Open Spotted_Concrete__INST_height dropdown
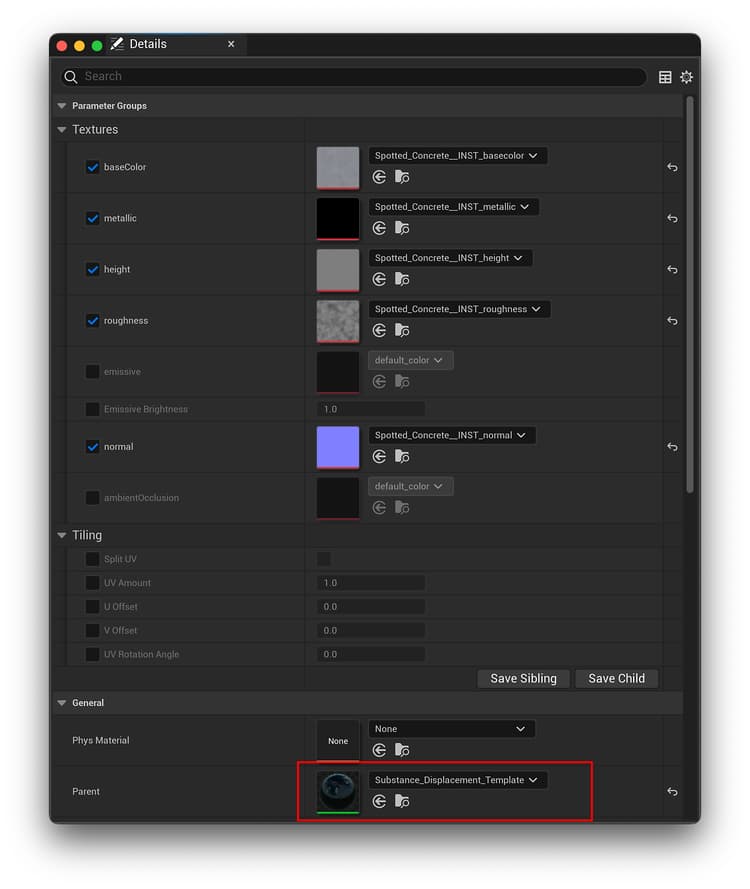 (x=450, y=258)
